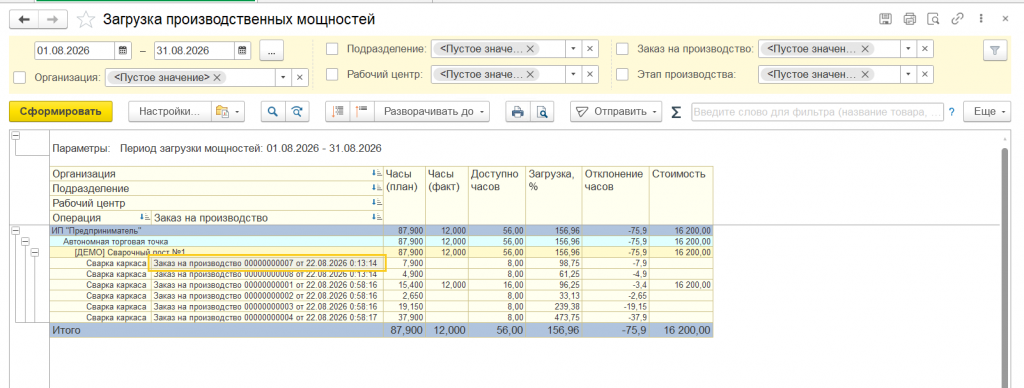Select order 00000000008 cell
Screen dimensions: 1024x388
[268, 274]
